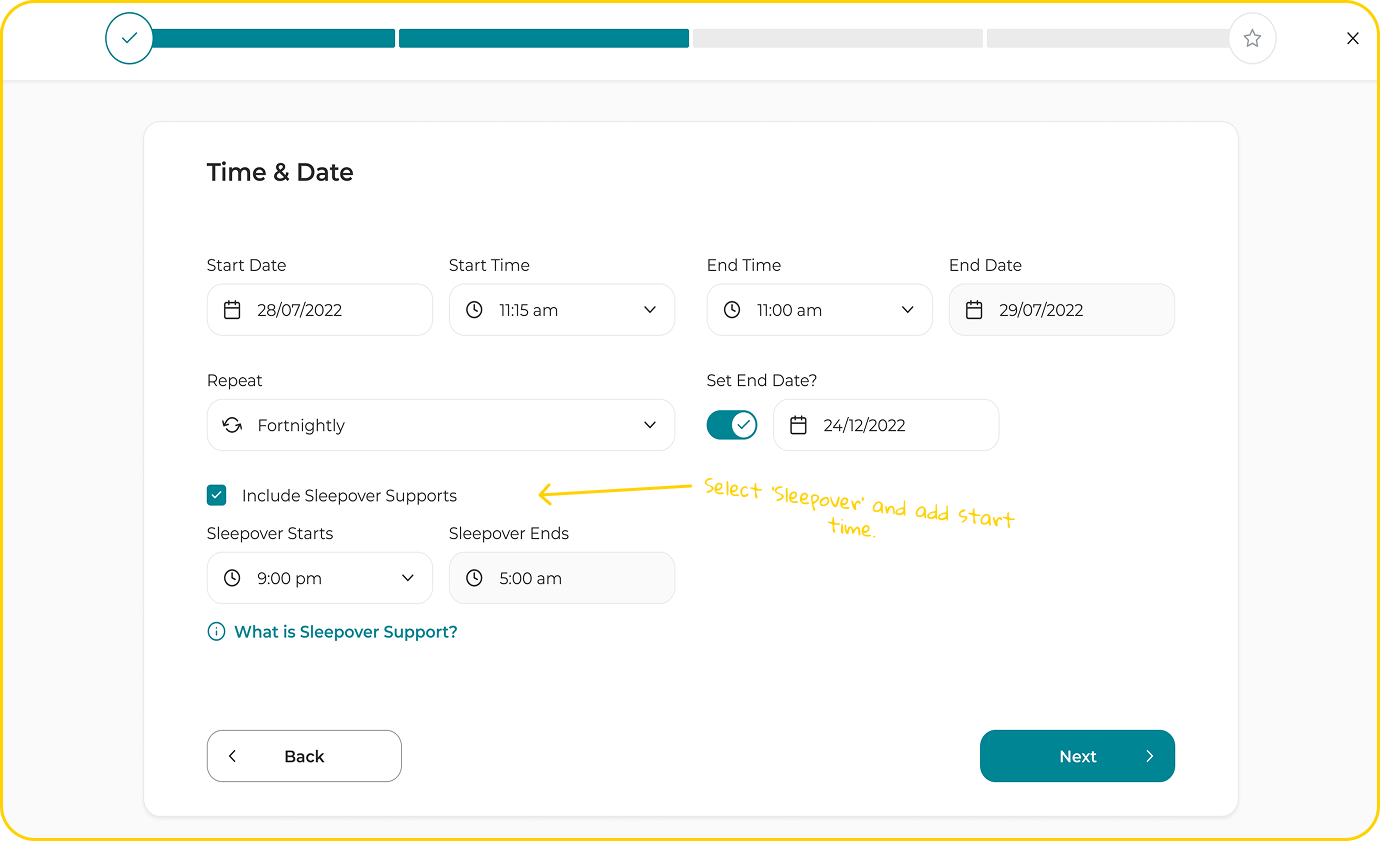The height and width of the screenshot is (841, 1380).
Task: Click the repeat arrows icon beside Fortnightly
Action: pyautogui.click(x=232, y=425)
